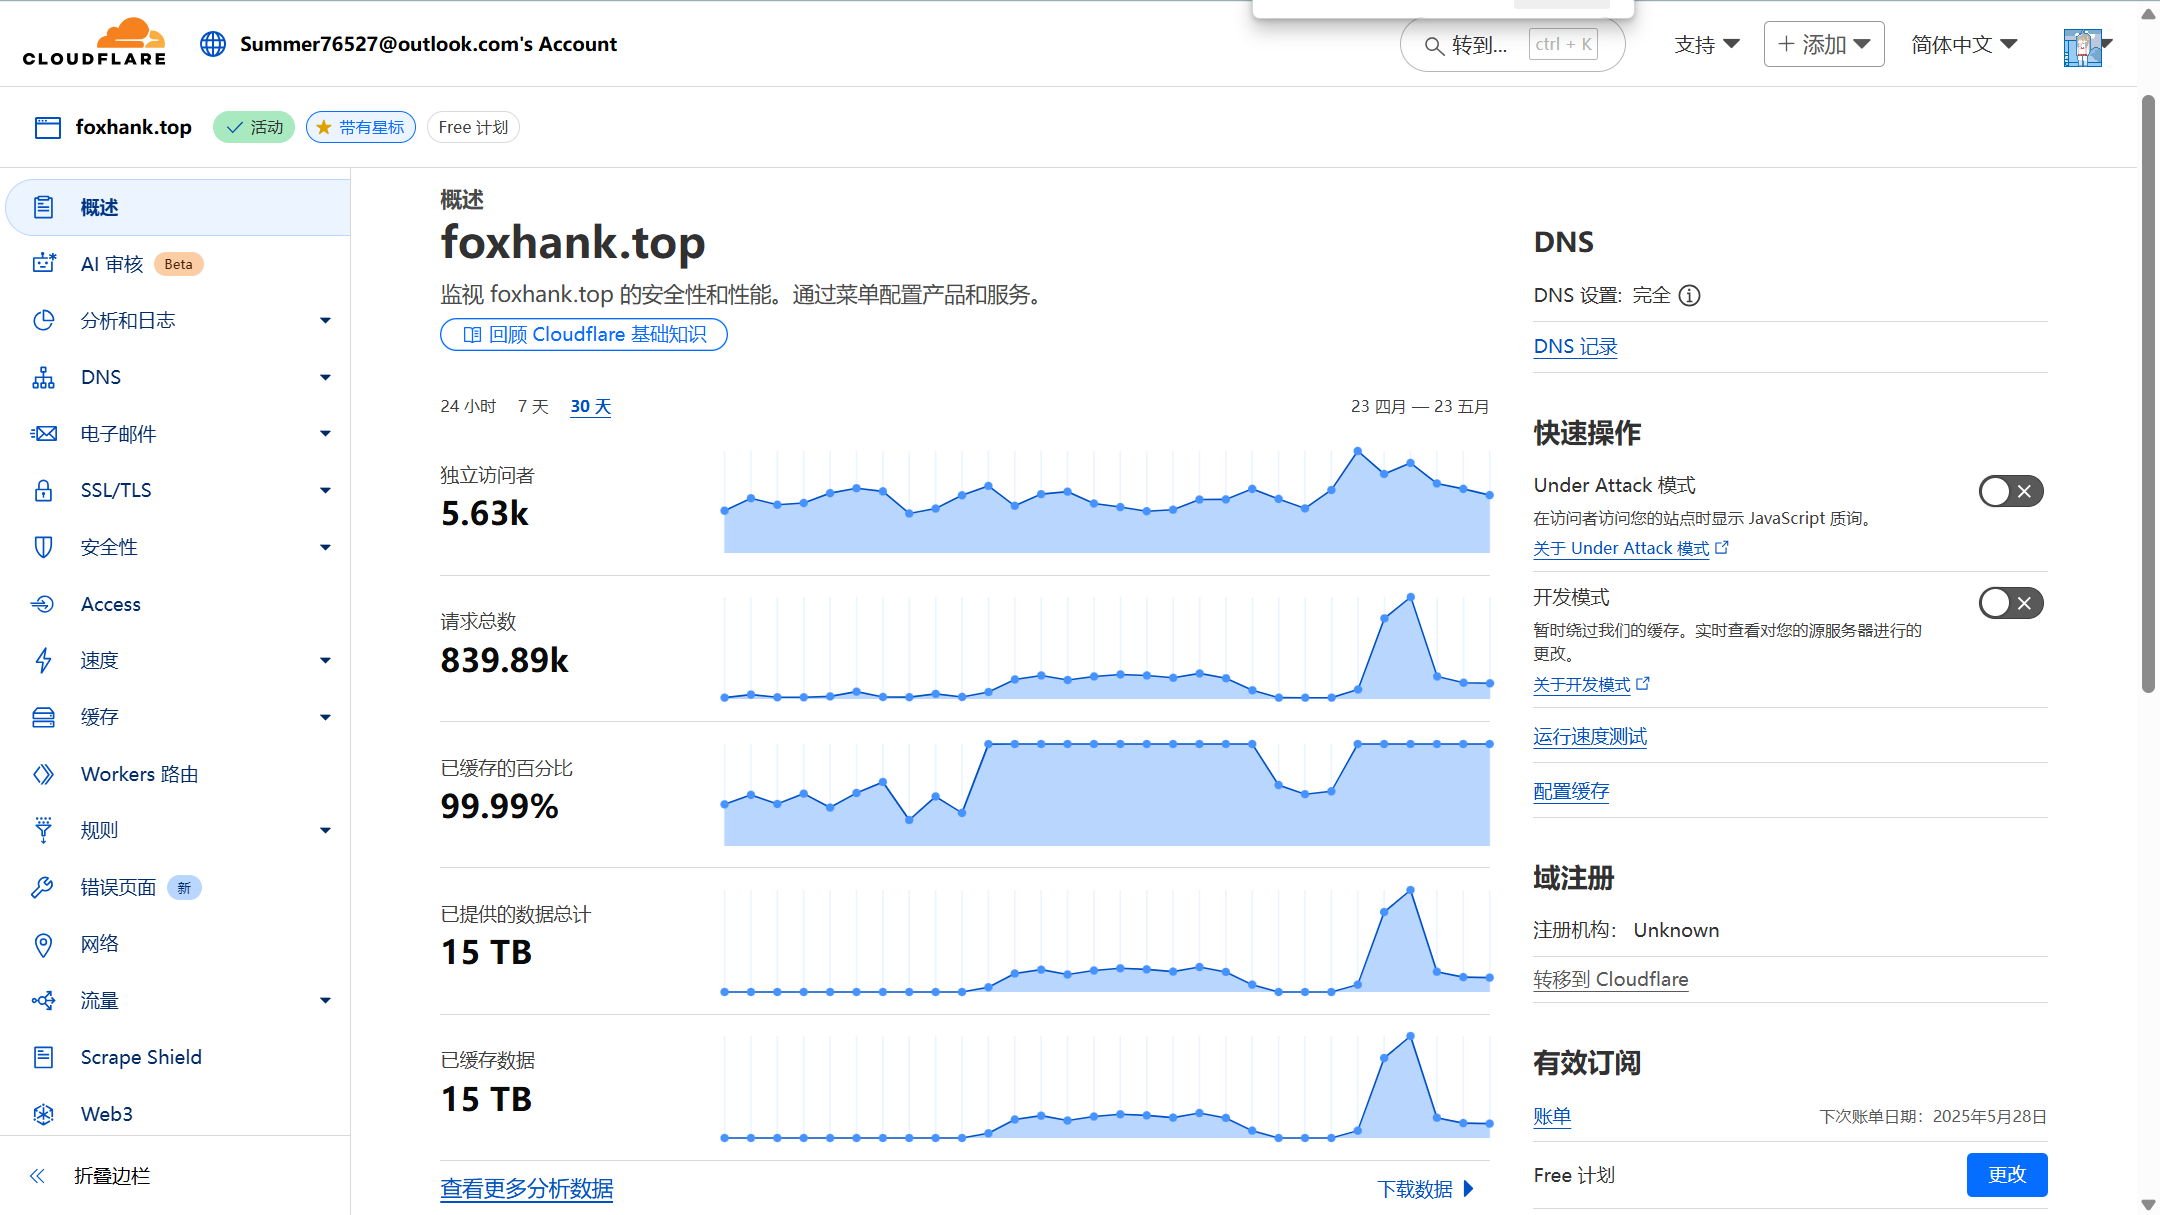Image resolution: width=2160 pixels, height=1215 pixels.
Task: Click the Access sign-in arrow icon
Action: [43, 604]
